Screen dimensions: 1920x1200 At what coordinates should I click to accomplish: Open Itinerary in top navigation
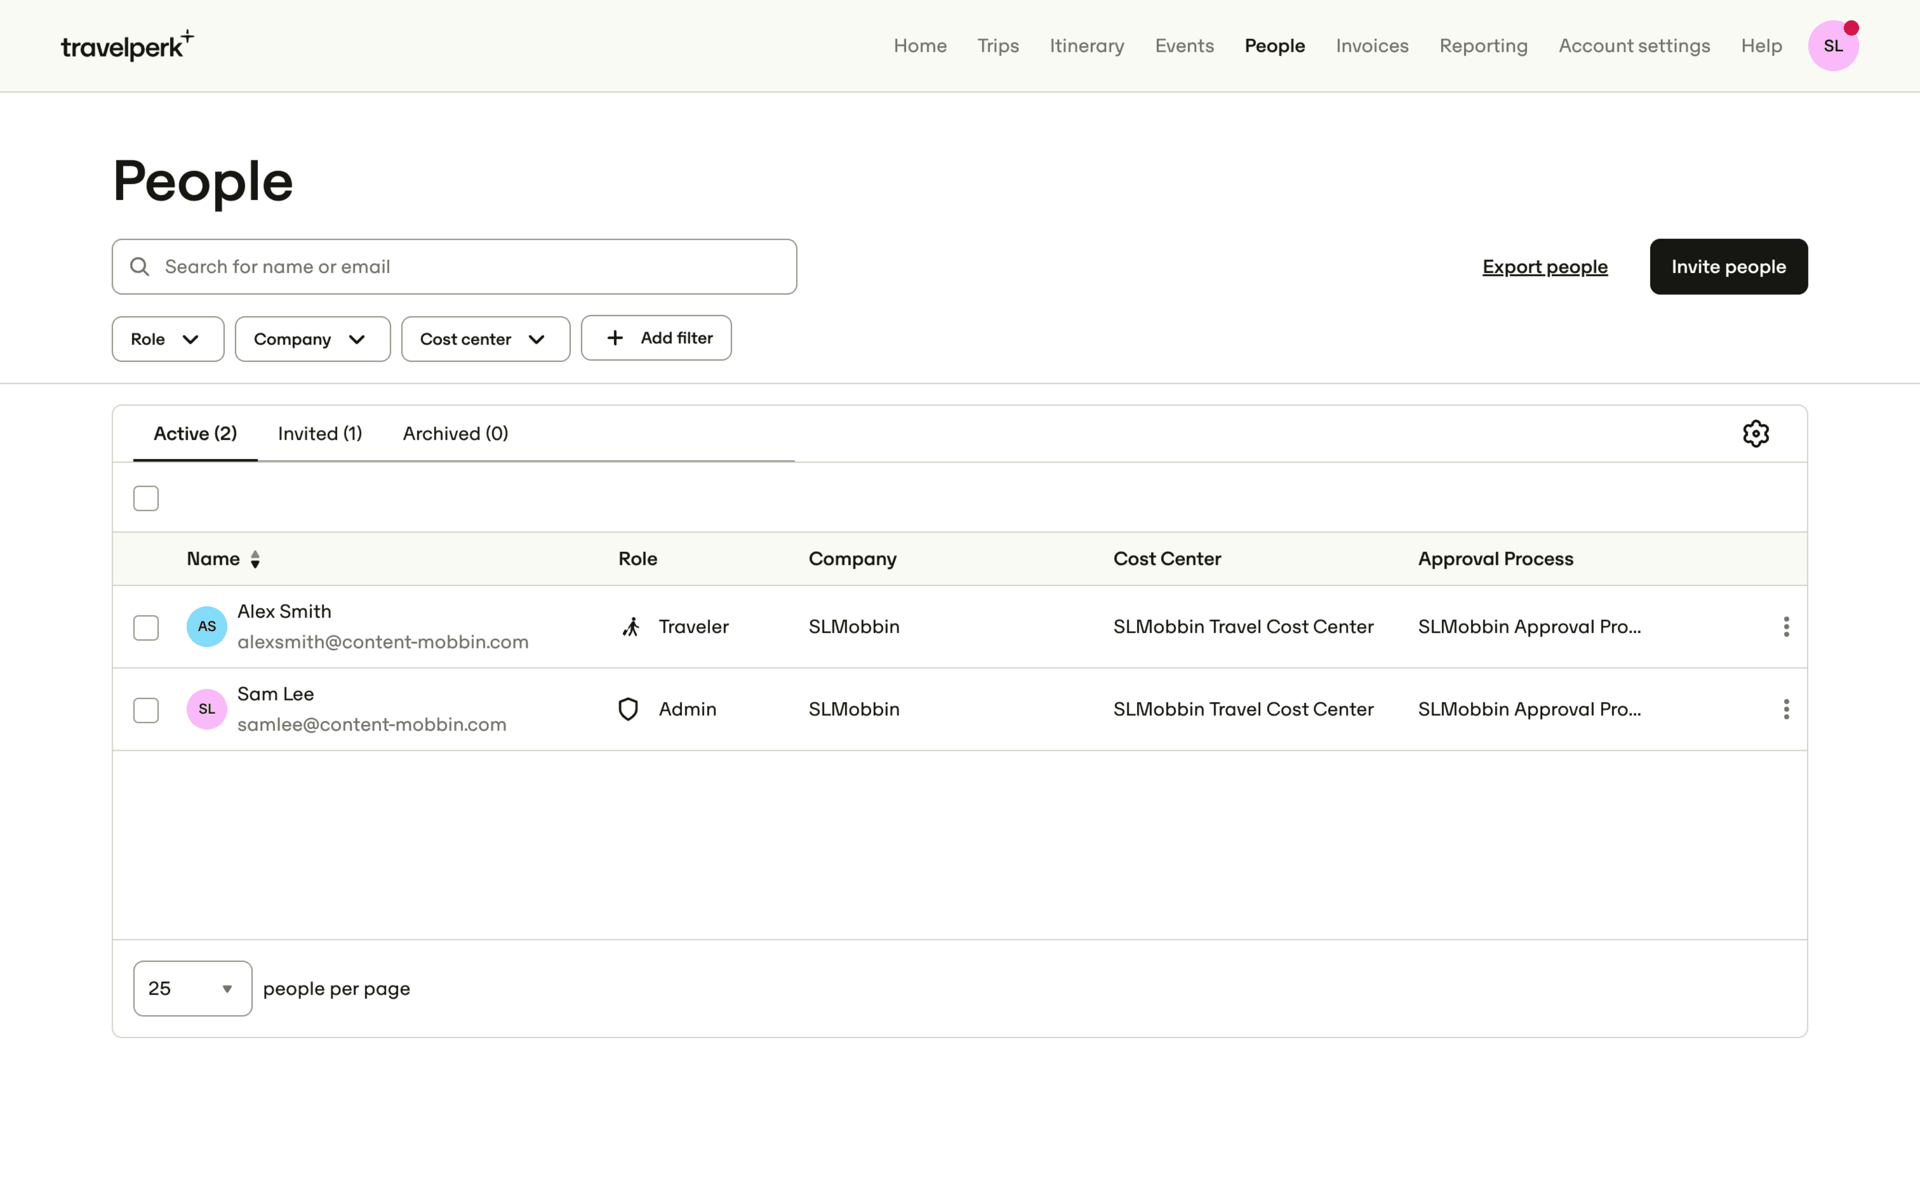1087,46
